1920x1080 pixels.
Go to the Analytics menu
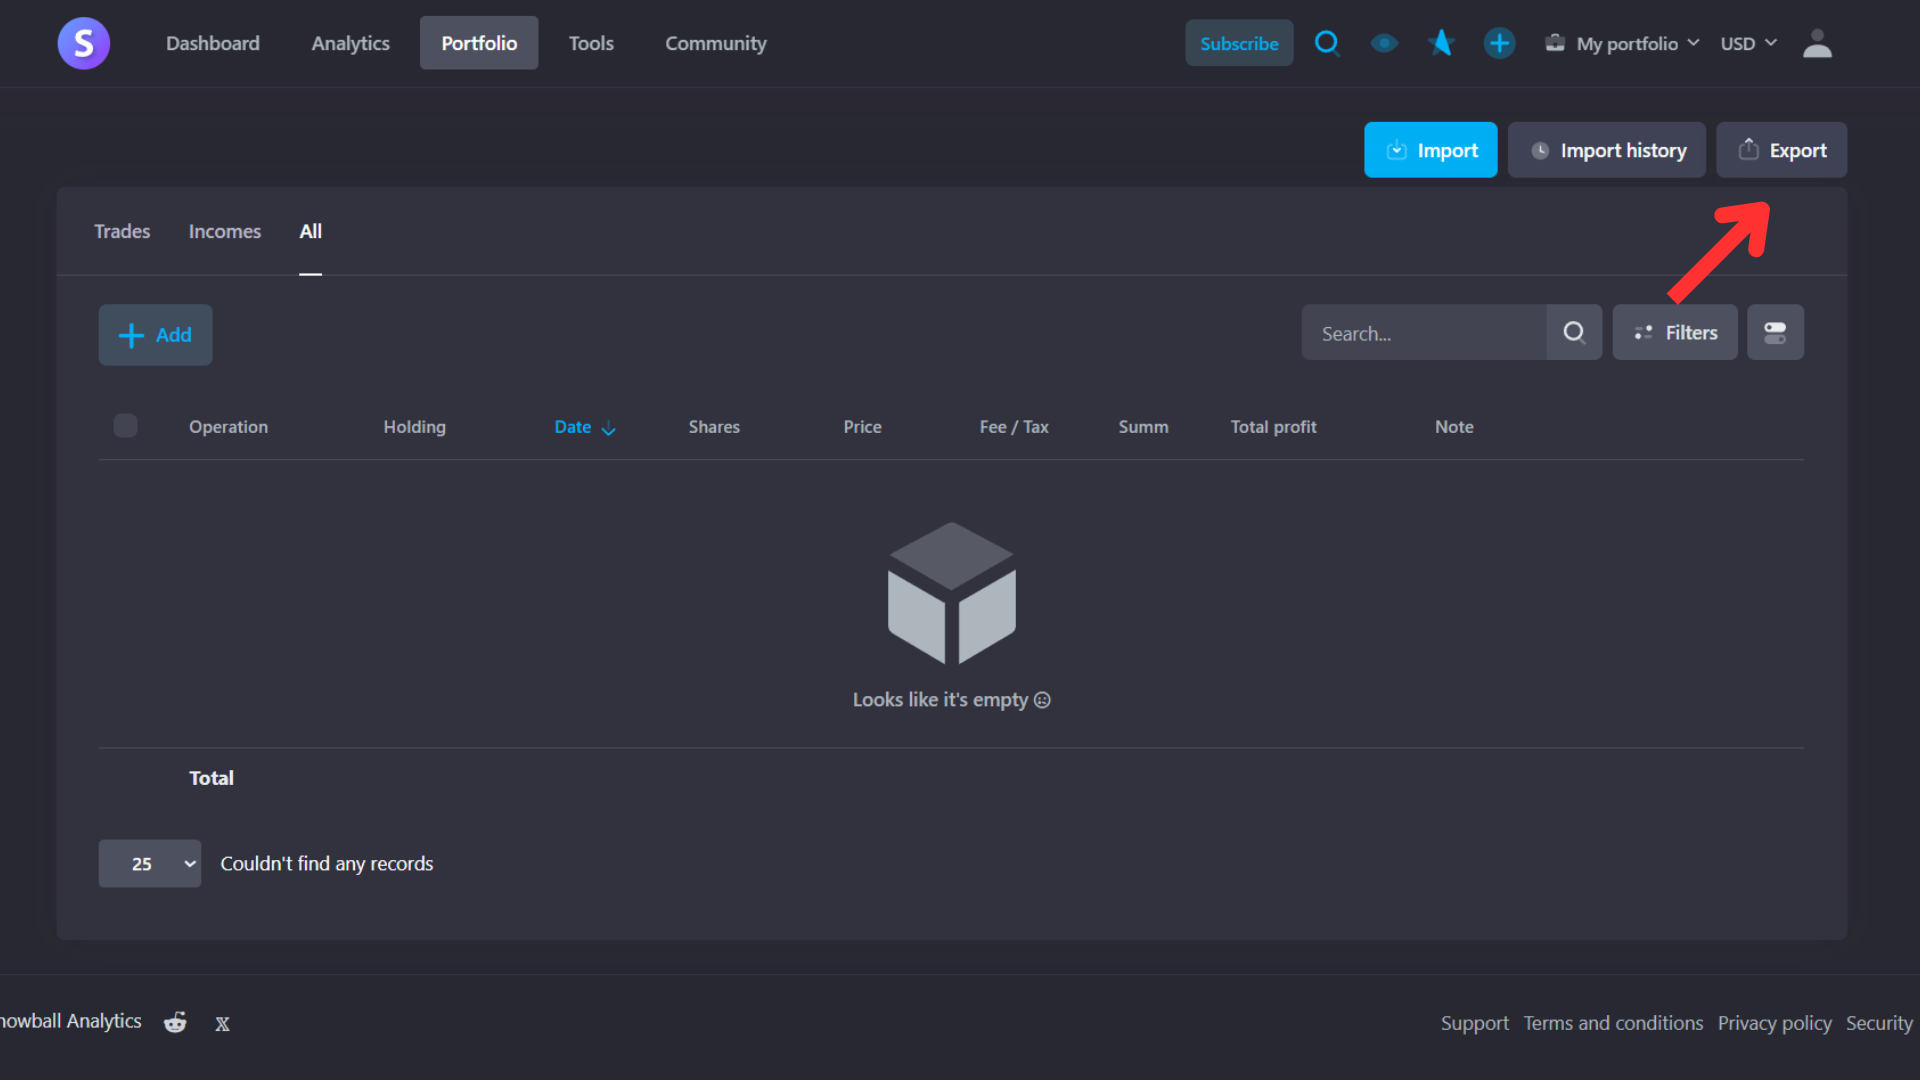(350, 43)
